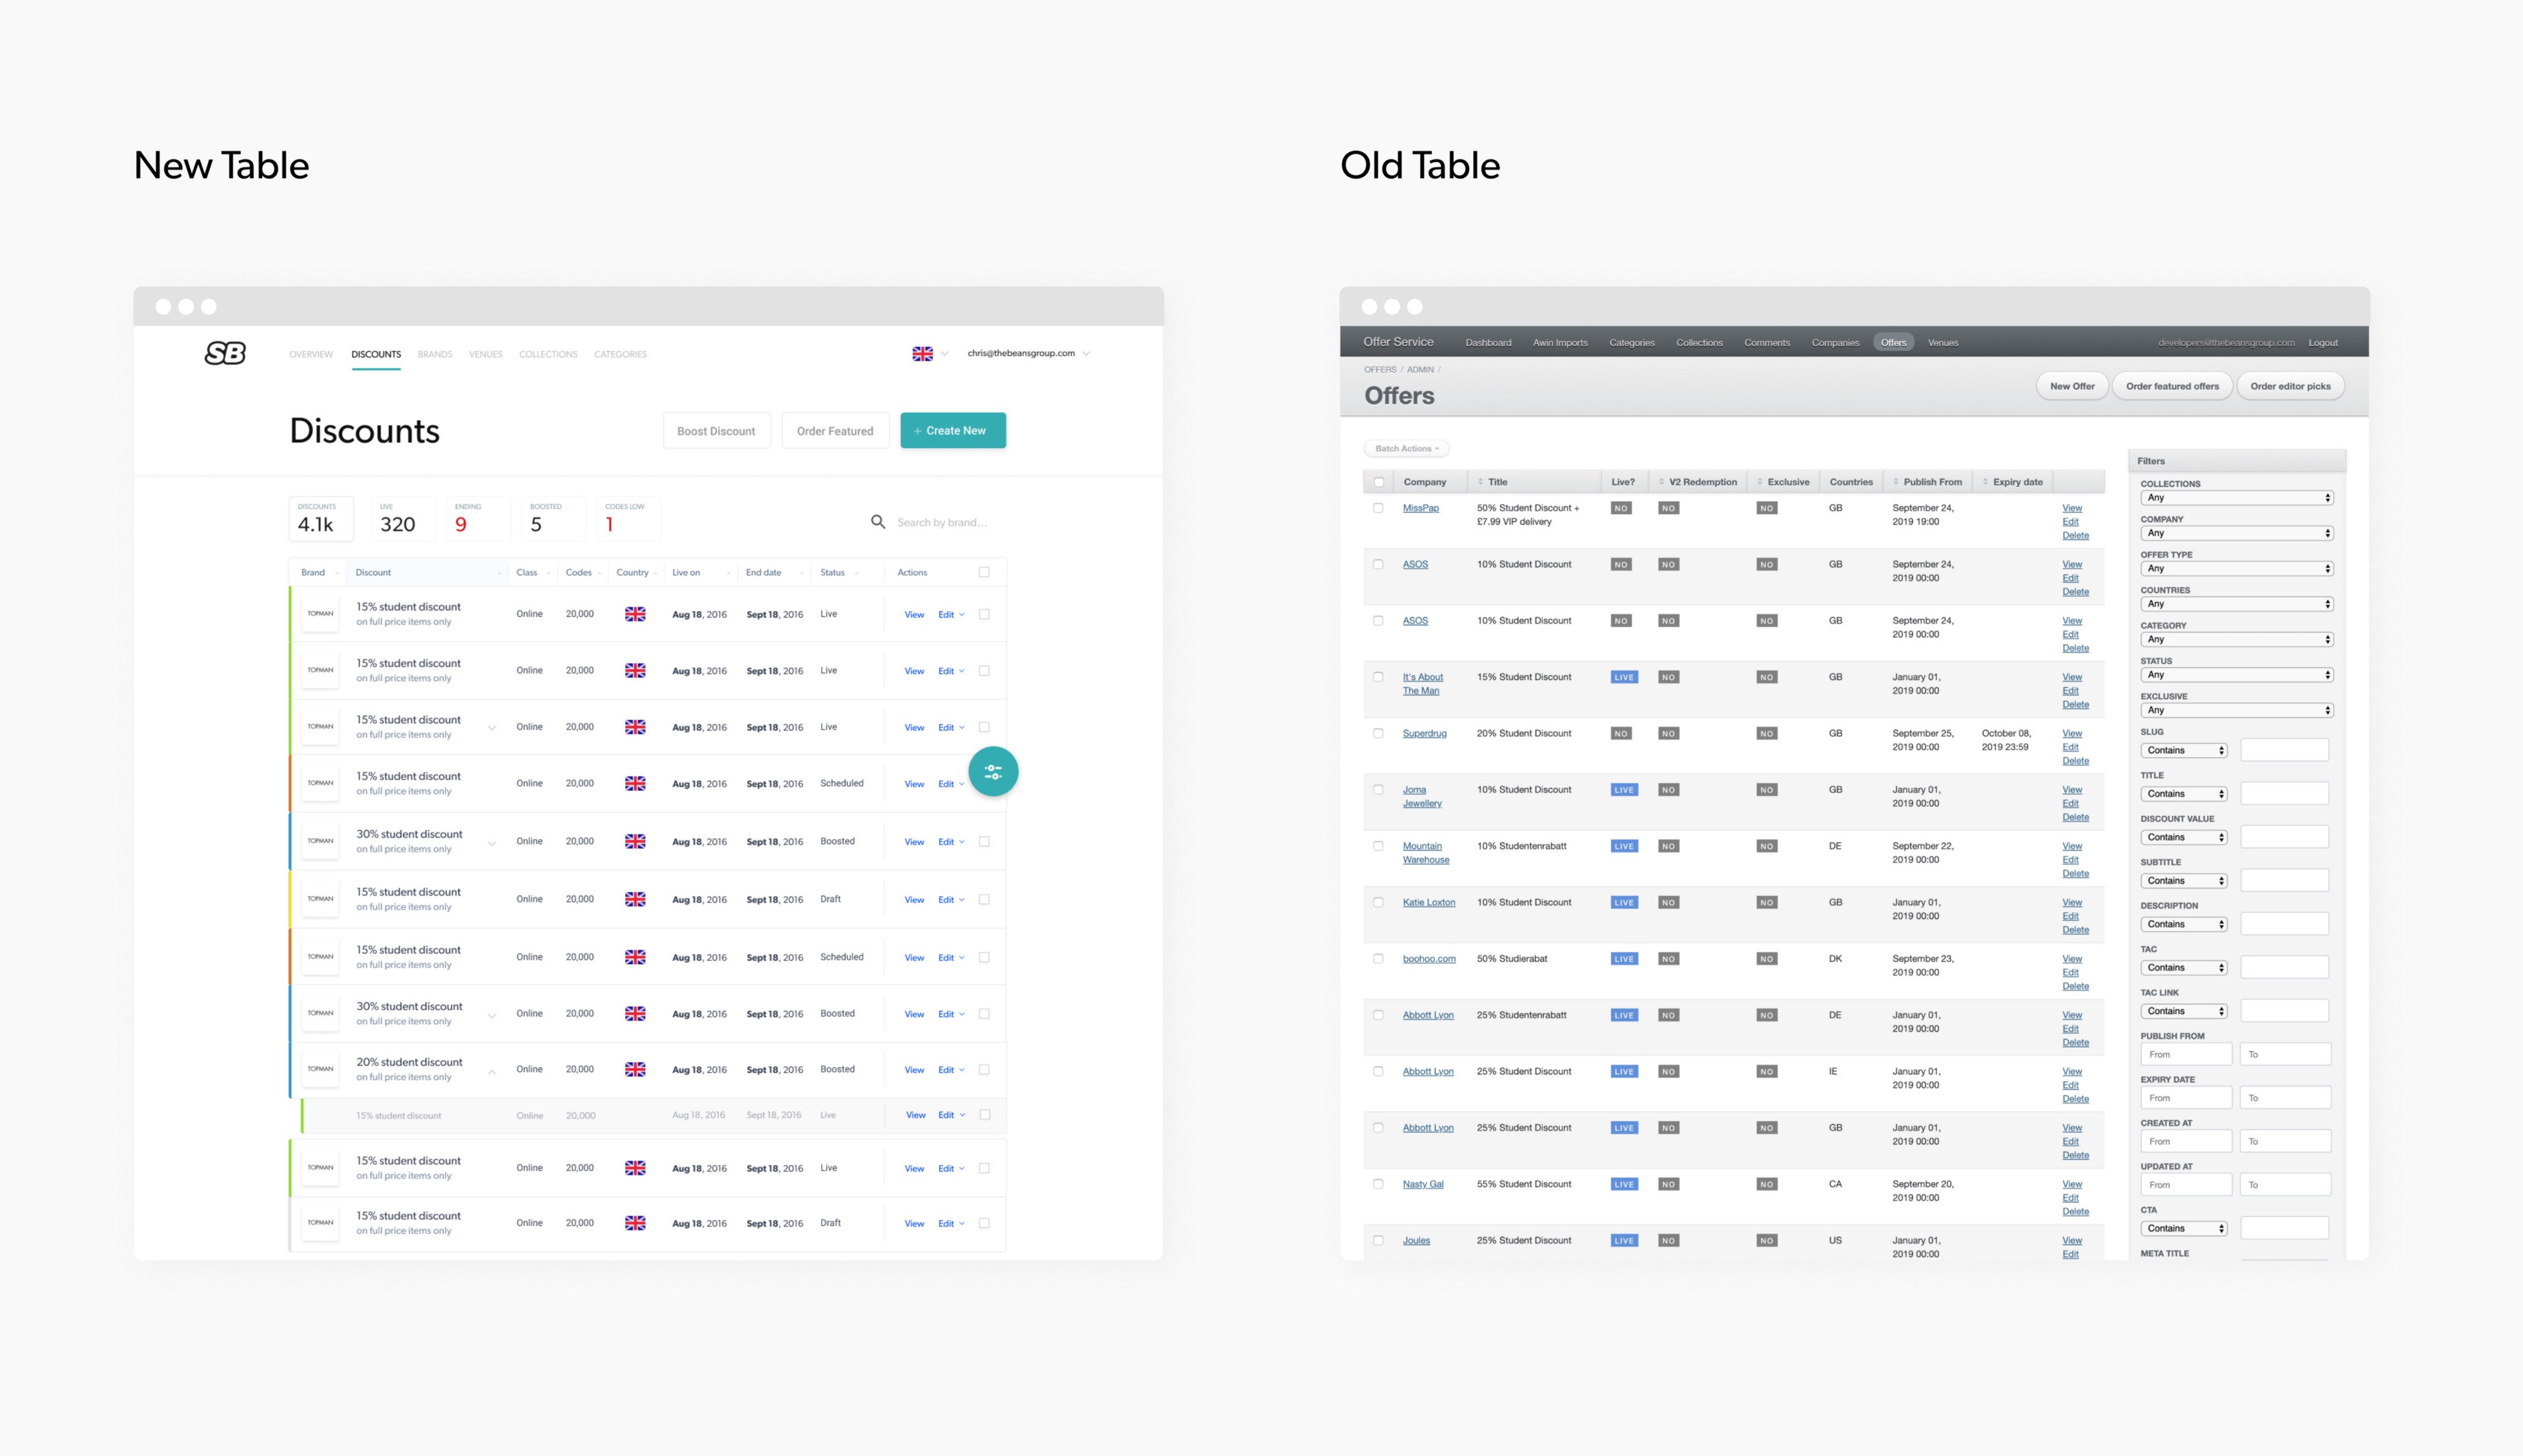Check the checkbox on the MissPap offer row
This screenshot has width=2523, height=1456.
click(1379, 507)
